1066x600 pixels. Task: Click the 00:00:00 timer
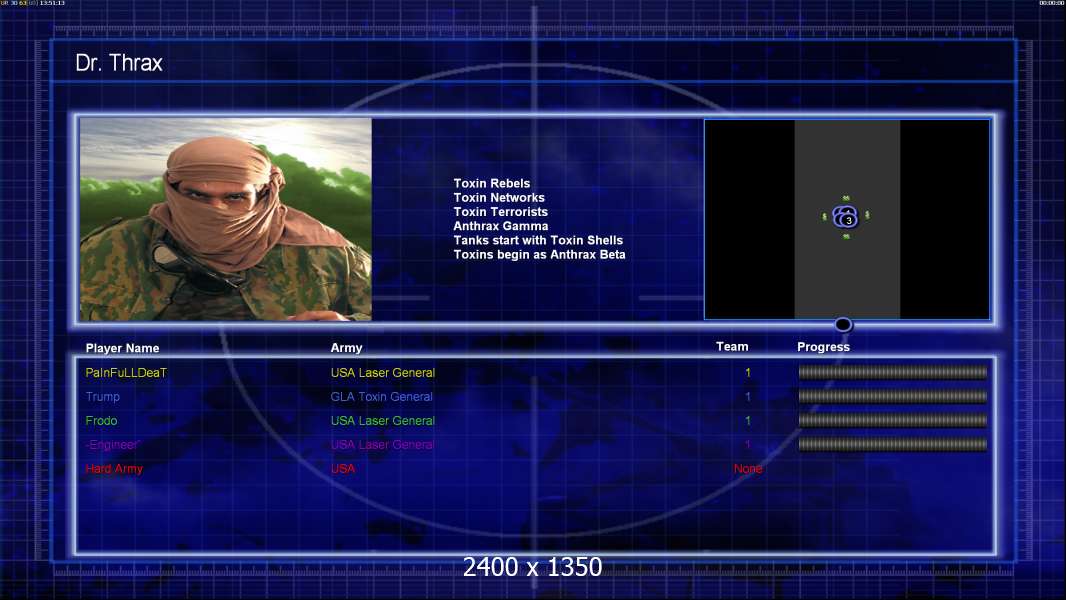click(1052, 3)
